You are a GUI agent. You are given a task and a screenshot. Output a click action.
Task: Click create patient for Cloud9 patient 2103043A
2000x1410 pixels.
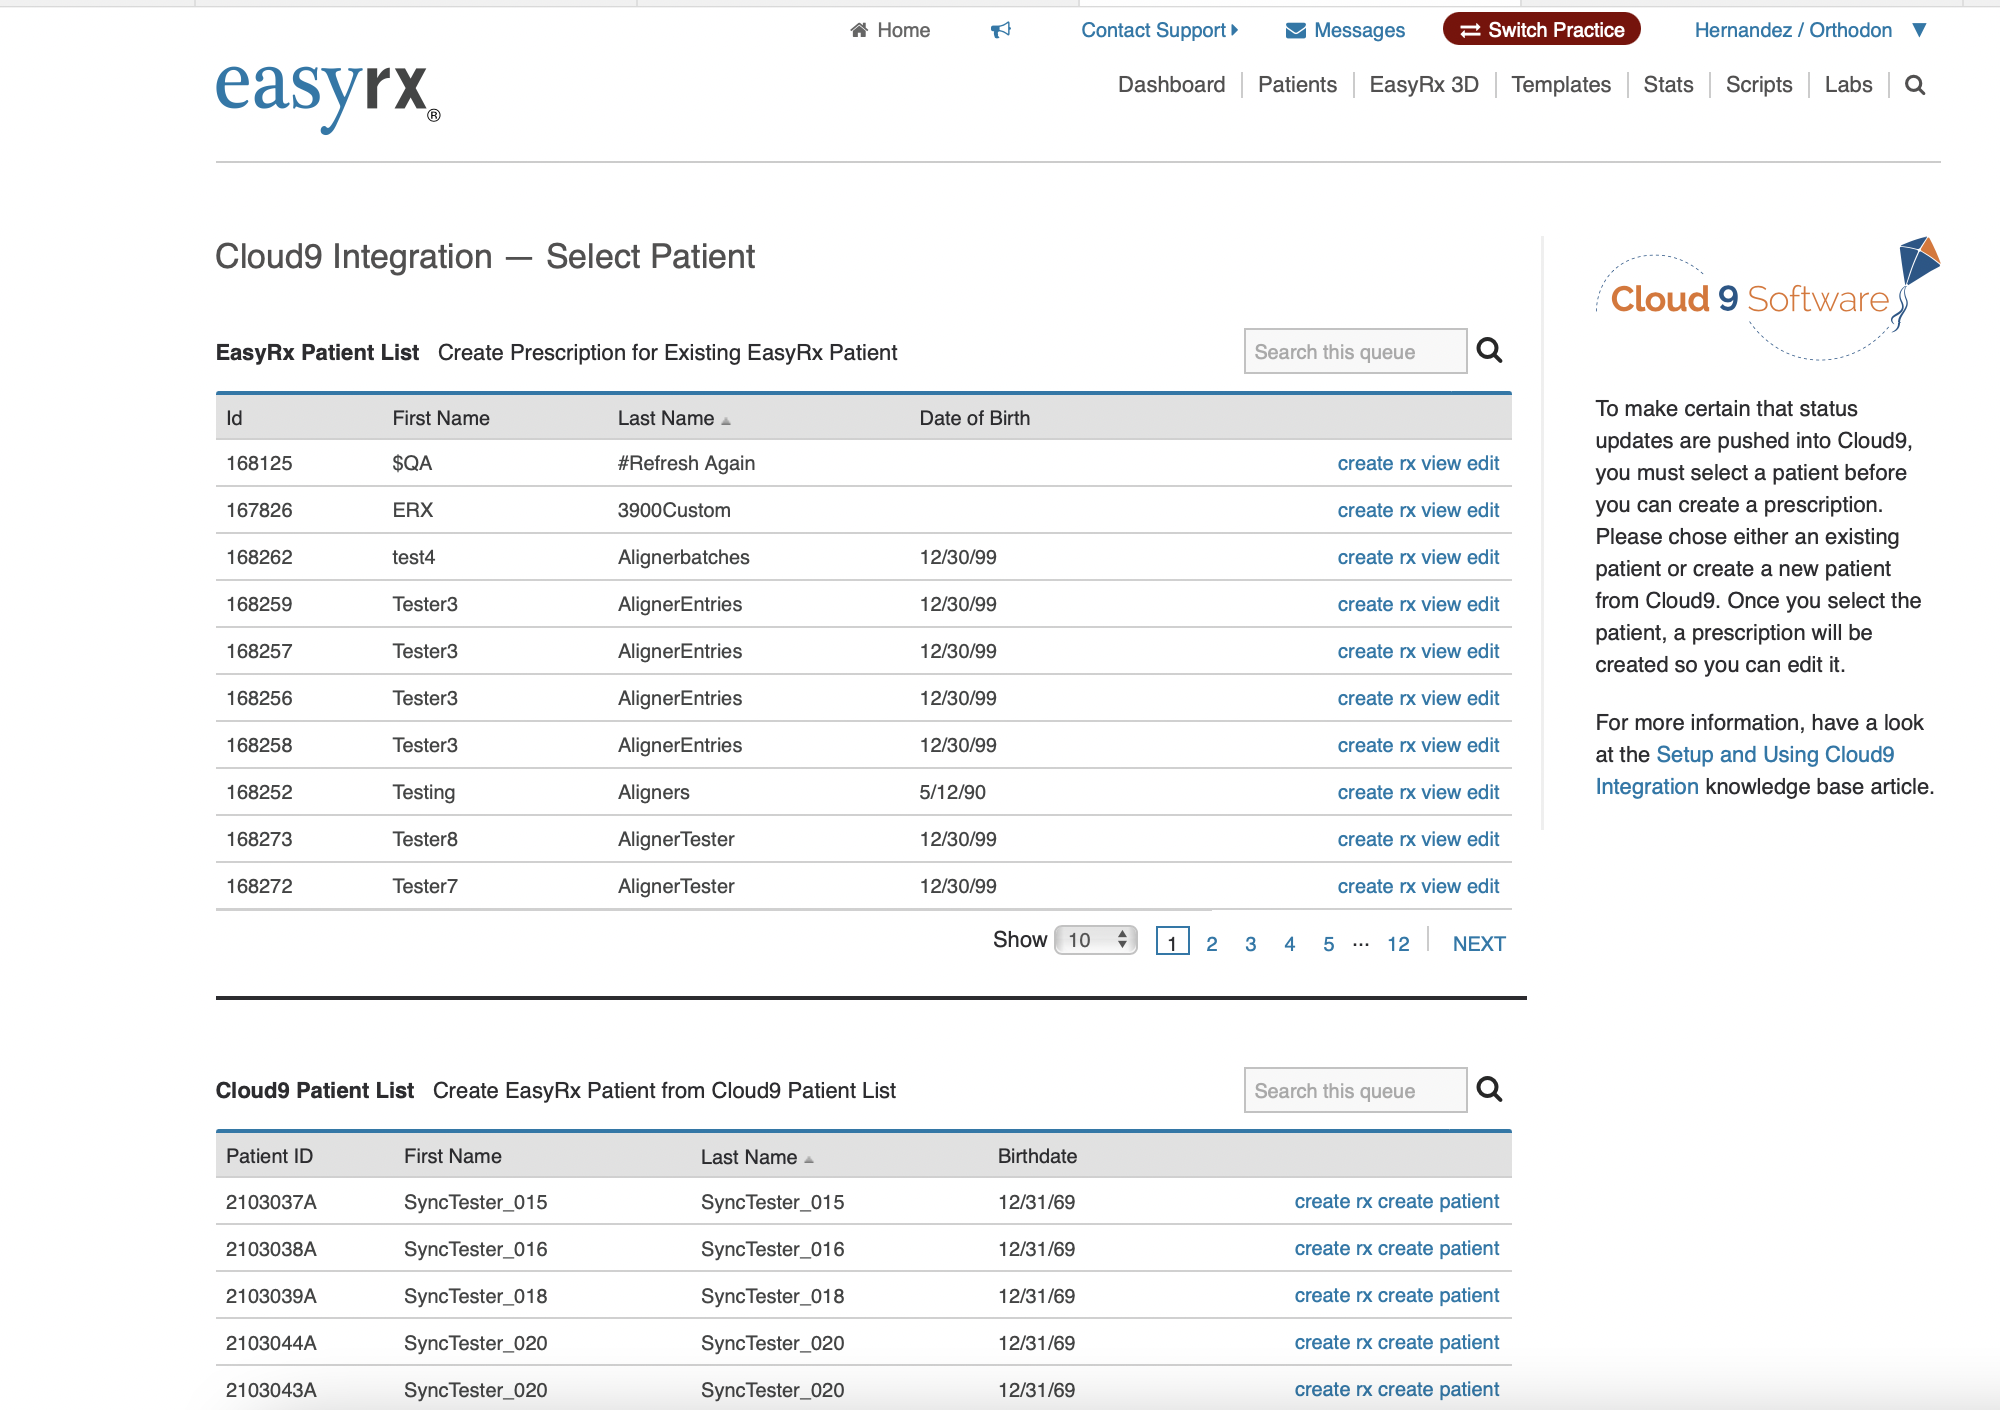[x=1438, y=1389]
